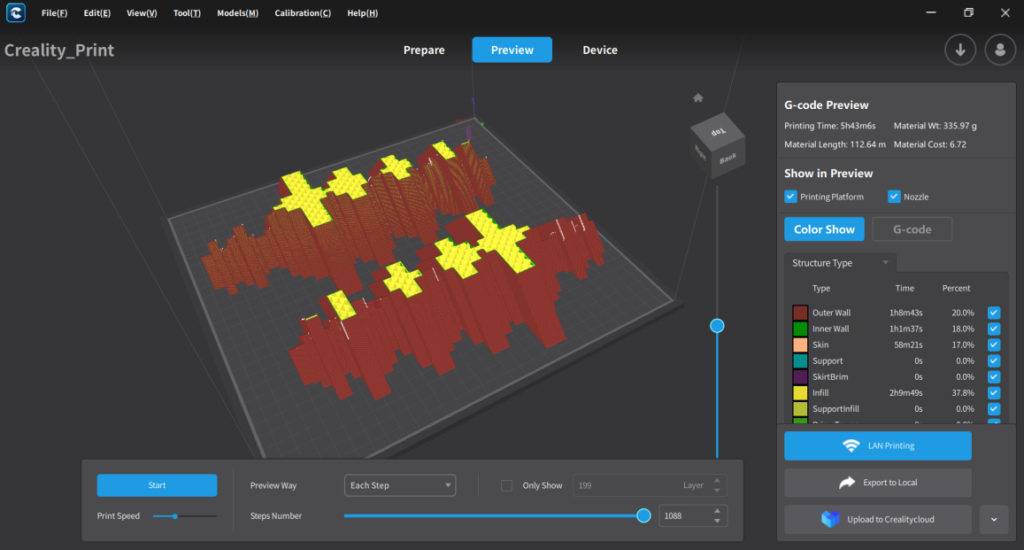Click the share arrow icon on Export
The width and height of the screenshot is (1024, 550).
[847, 482]
